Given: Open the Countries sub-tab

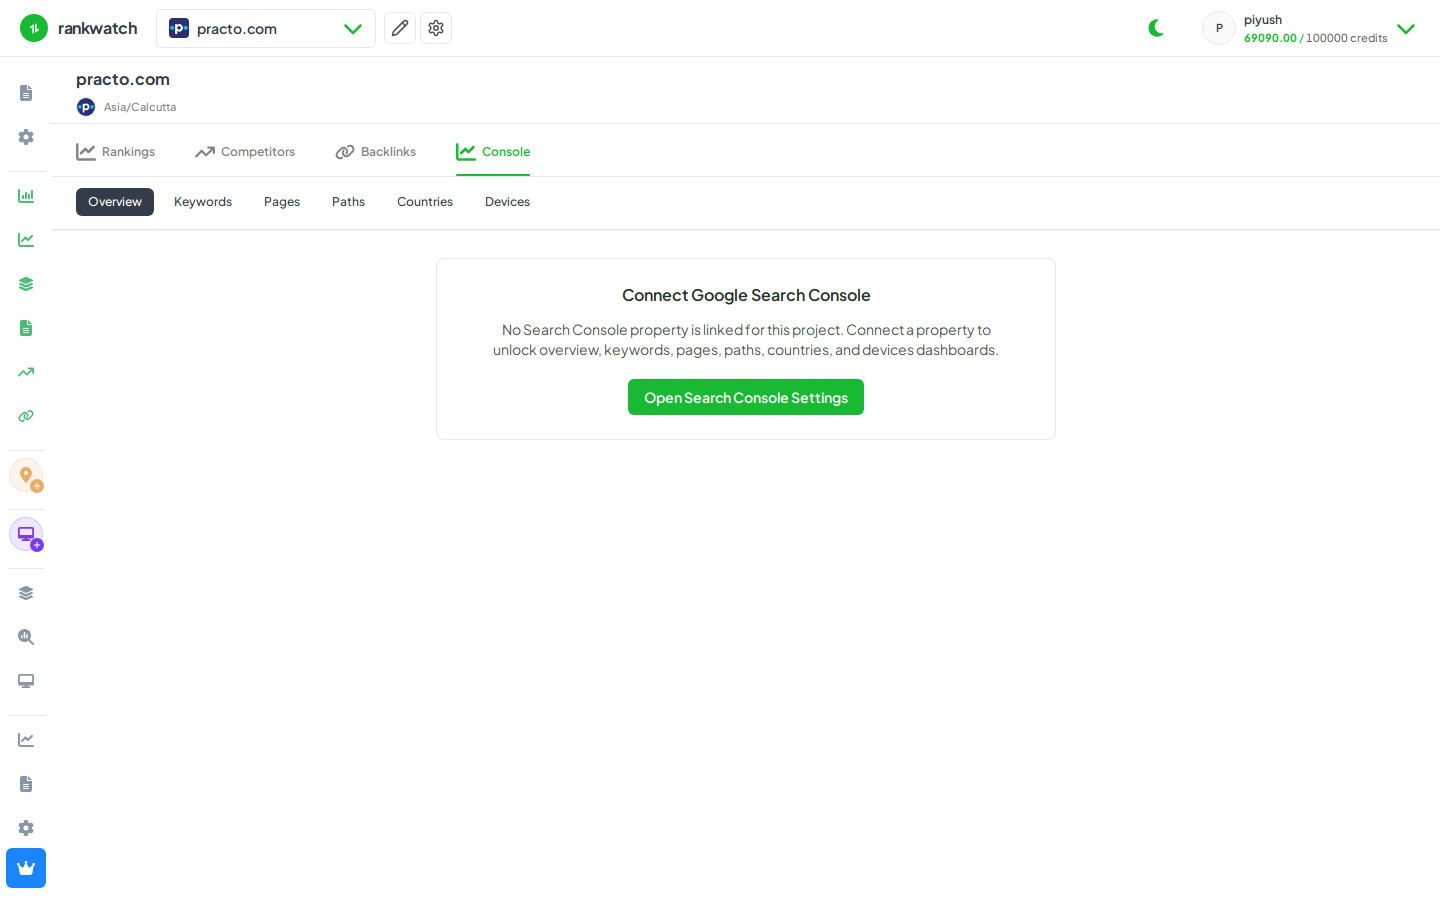Looking at the screenshot, I should coord(425,202).
